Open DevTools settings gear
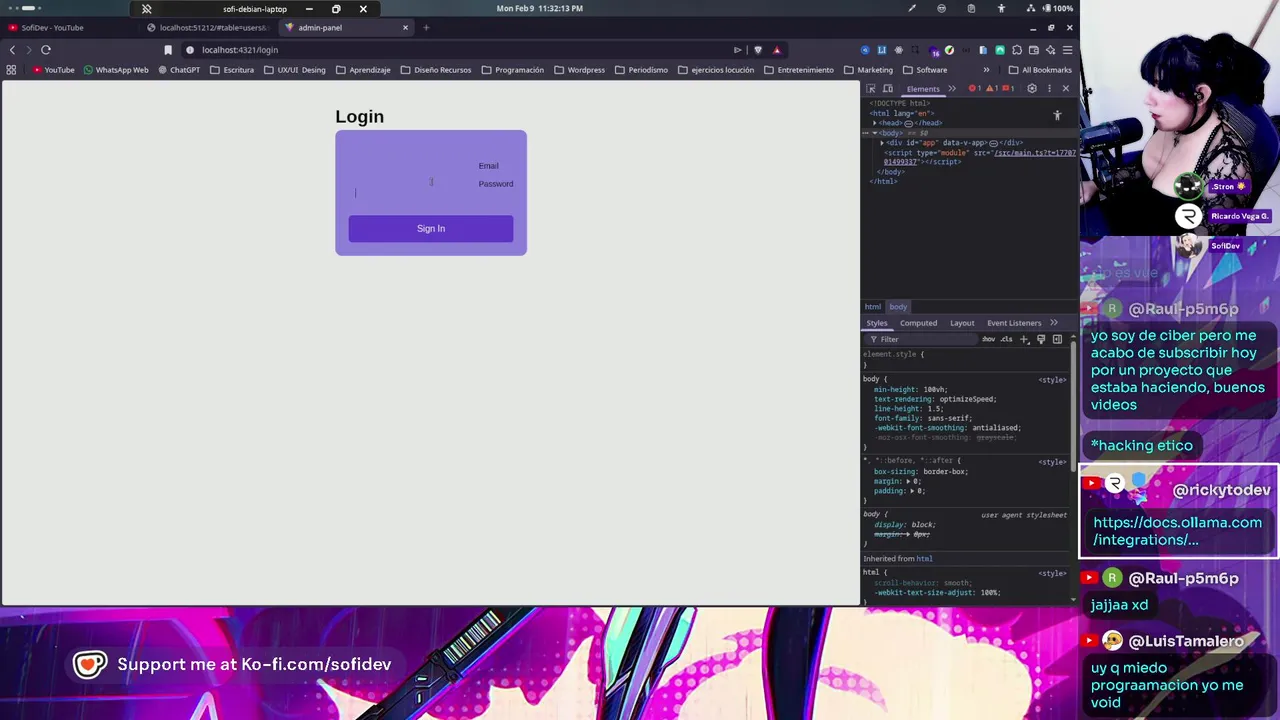The height and width of the screenshot is (720, 1280). point(1032,88)
